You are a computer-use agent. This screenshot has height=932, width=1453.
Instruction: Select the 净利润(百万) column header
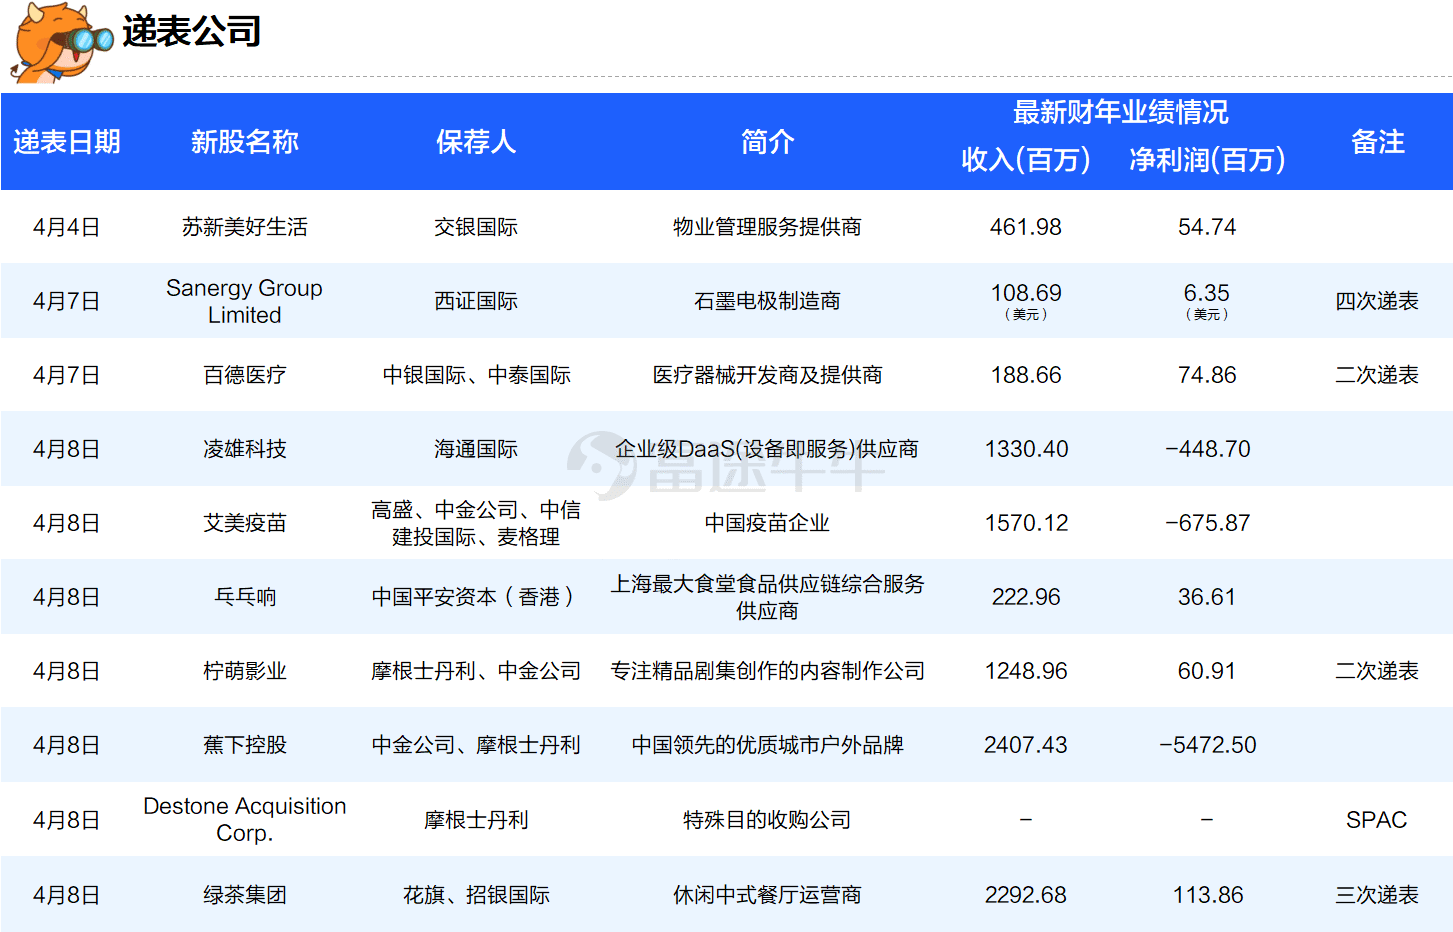coord(1207,160)
